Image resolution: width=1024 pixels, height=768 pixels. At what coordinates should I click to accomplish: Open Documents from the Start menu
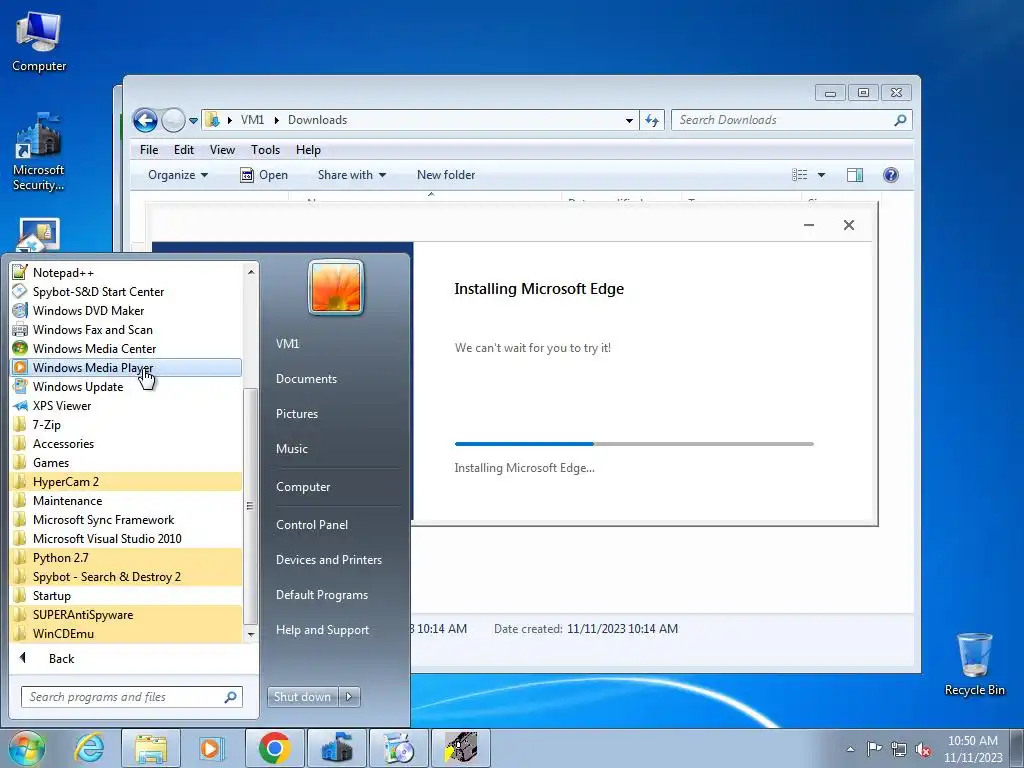[x=306, y=379]
